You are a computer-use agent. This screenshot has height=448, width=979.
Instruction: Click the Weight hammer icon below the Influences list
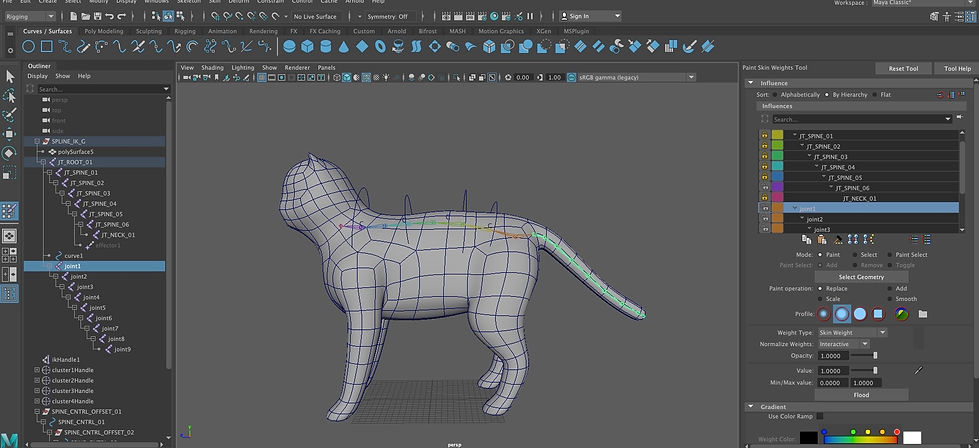pyautogui.click(x=838, y=239)
